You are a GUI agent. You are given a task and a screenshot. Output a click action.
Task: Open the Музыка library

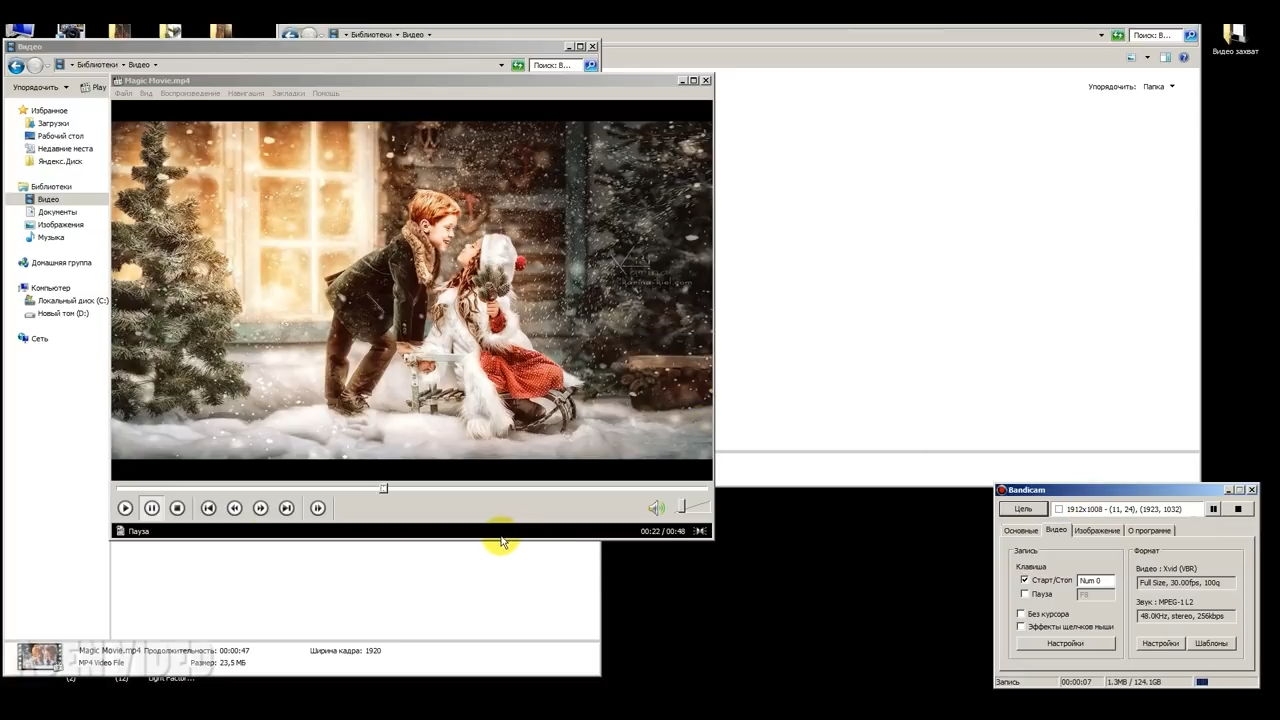[51, 237]
